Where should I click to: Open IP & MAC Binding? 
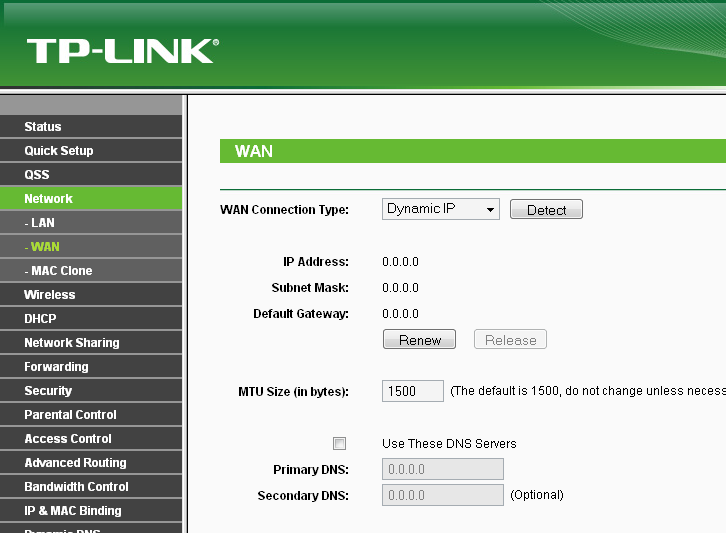[x=91, y=512]
